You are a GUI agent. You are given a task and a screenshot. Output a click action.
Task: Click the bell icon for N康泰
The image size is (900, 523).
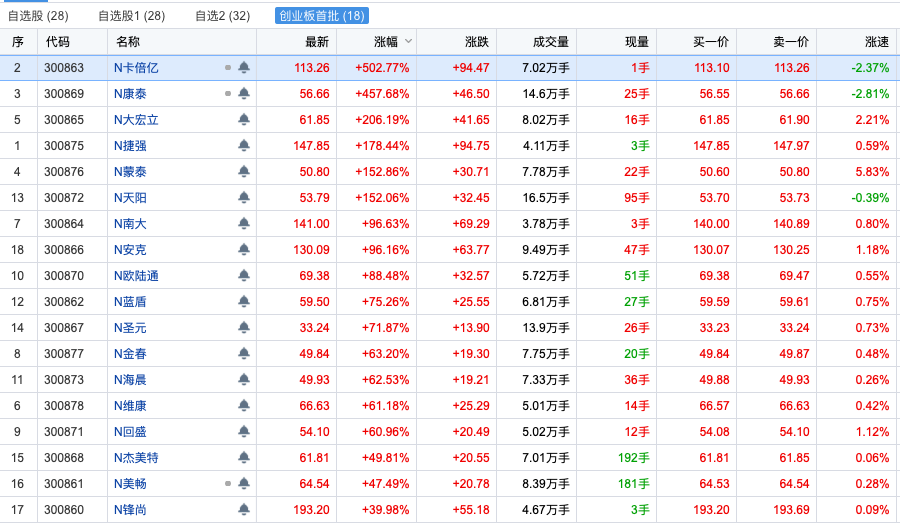(244, 94)
